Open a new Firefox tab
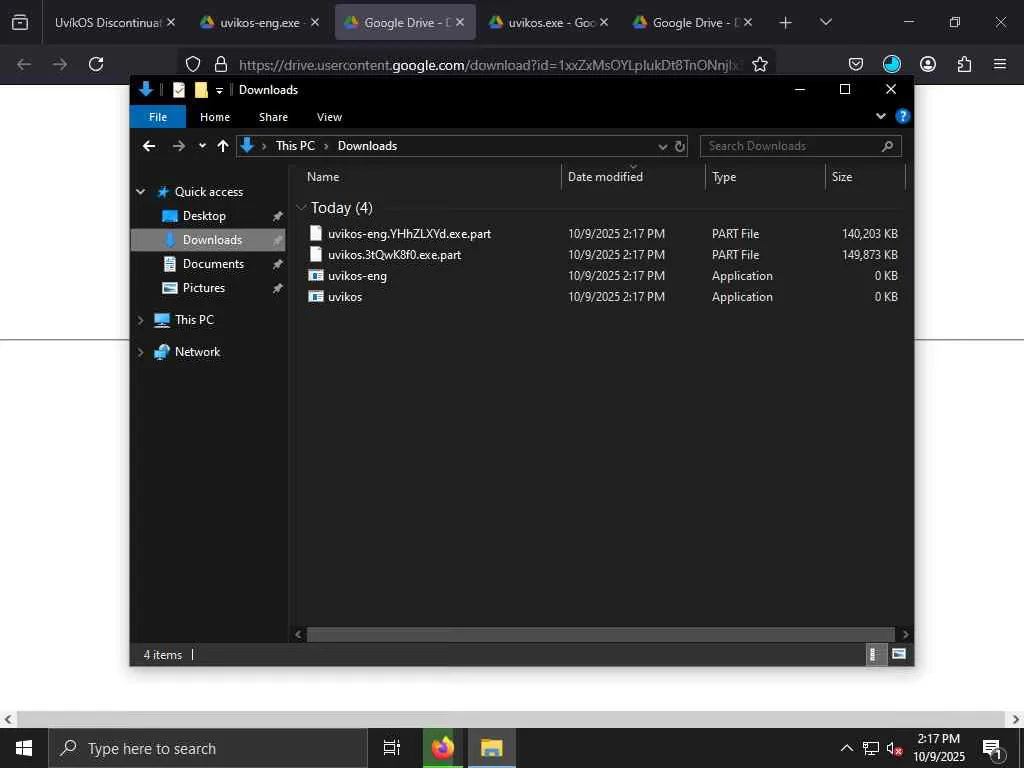The image size is (1024, 768). point(786,23)
